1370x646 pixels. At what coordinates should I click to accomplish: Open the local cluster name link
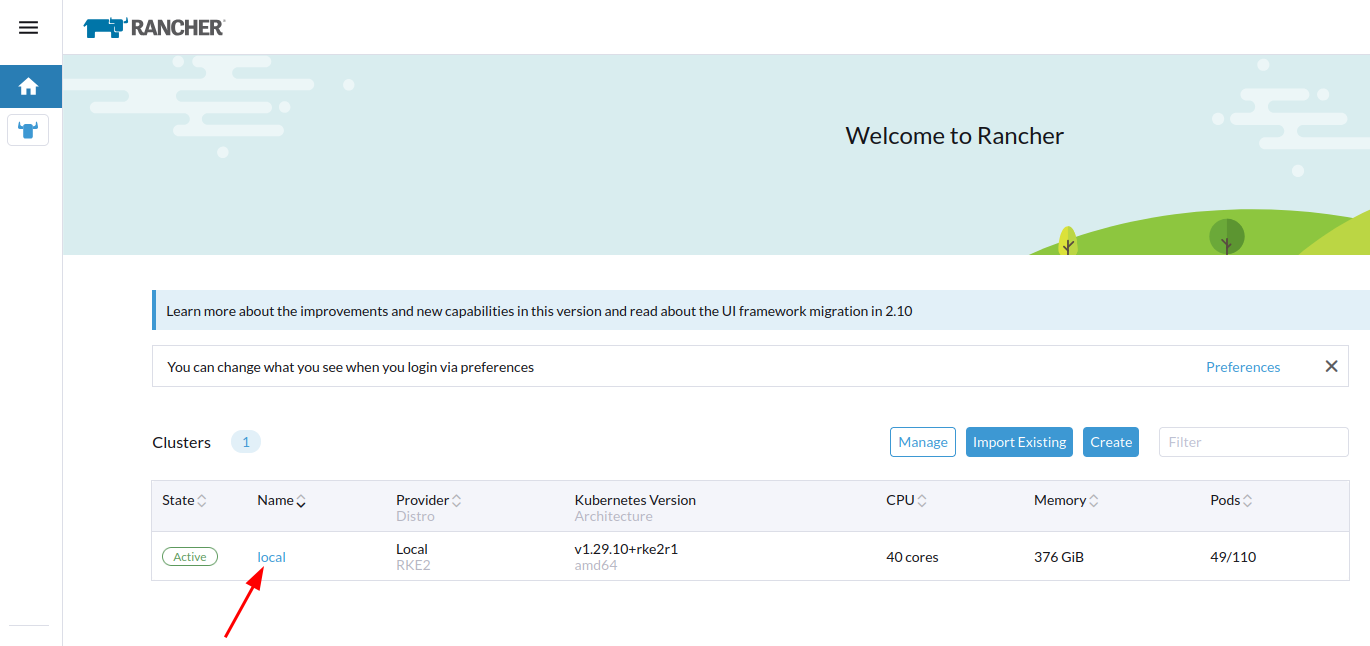coord(271,557)
